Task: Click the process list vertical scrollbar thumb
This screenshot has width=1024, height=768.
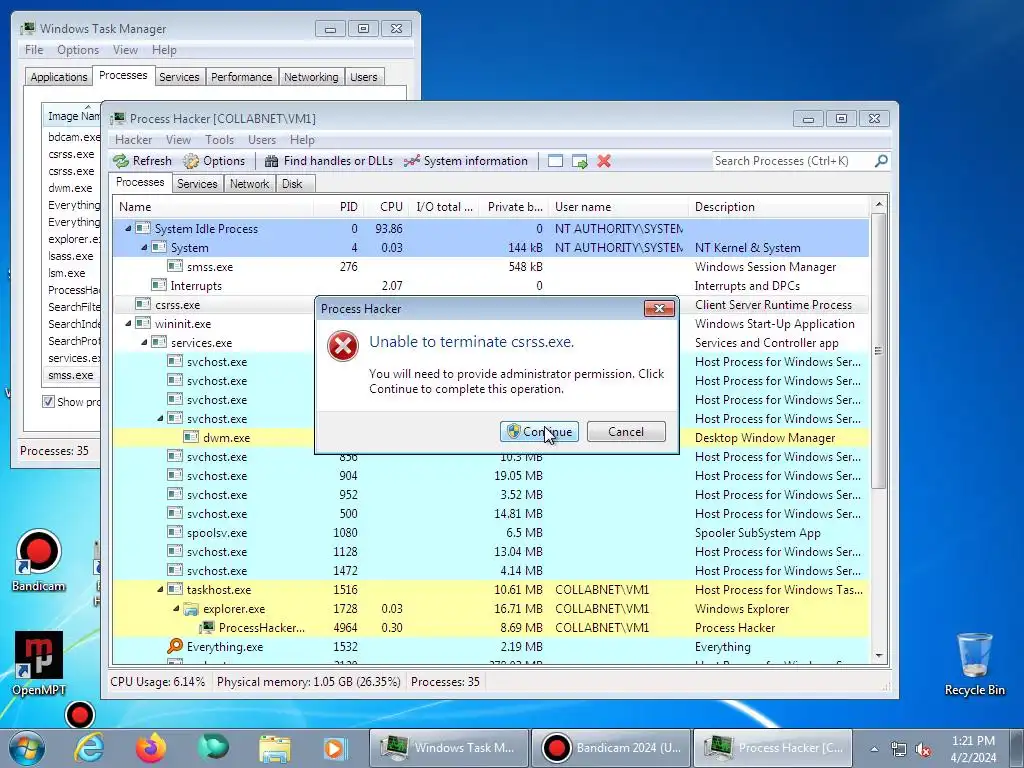Action: [x=879, y=351]
